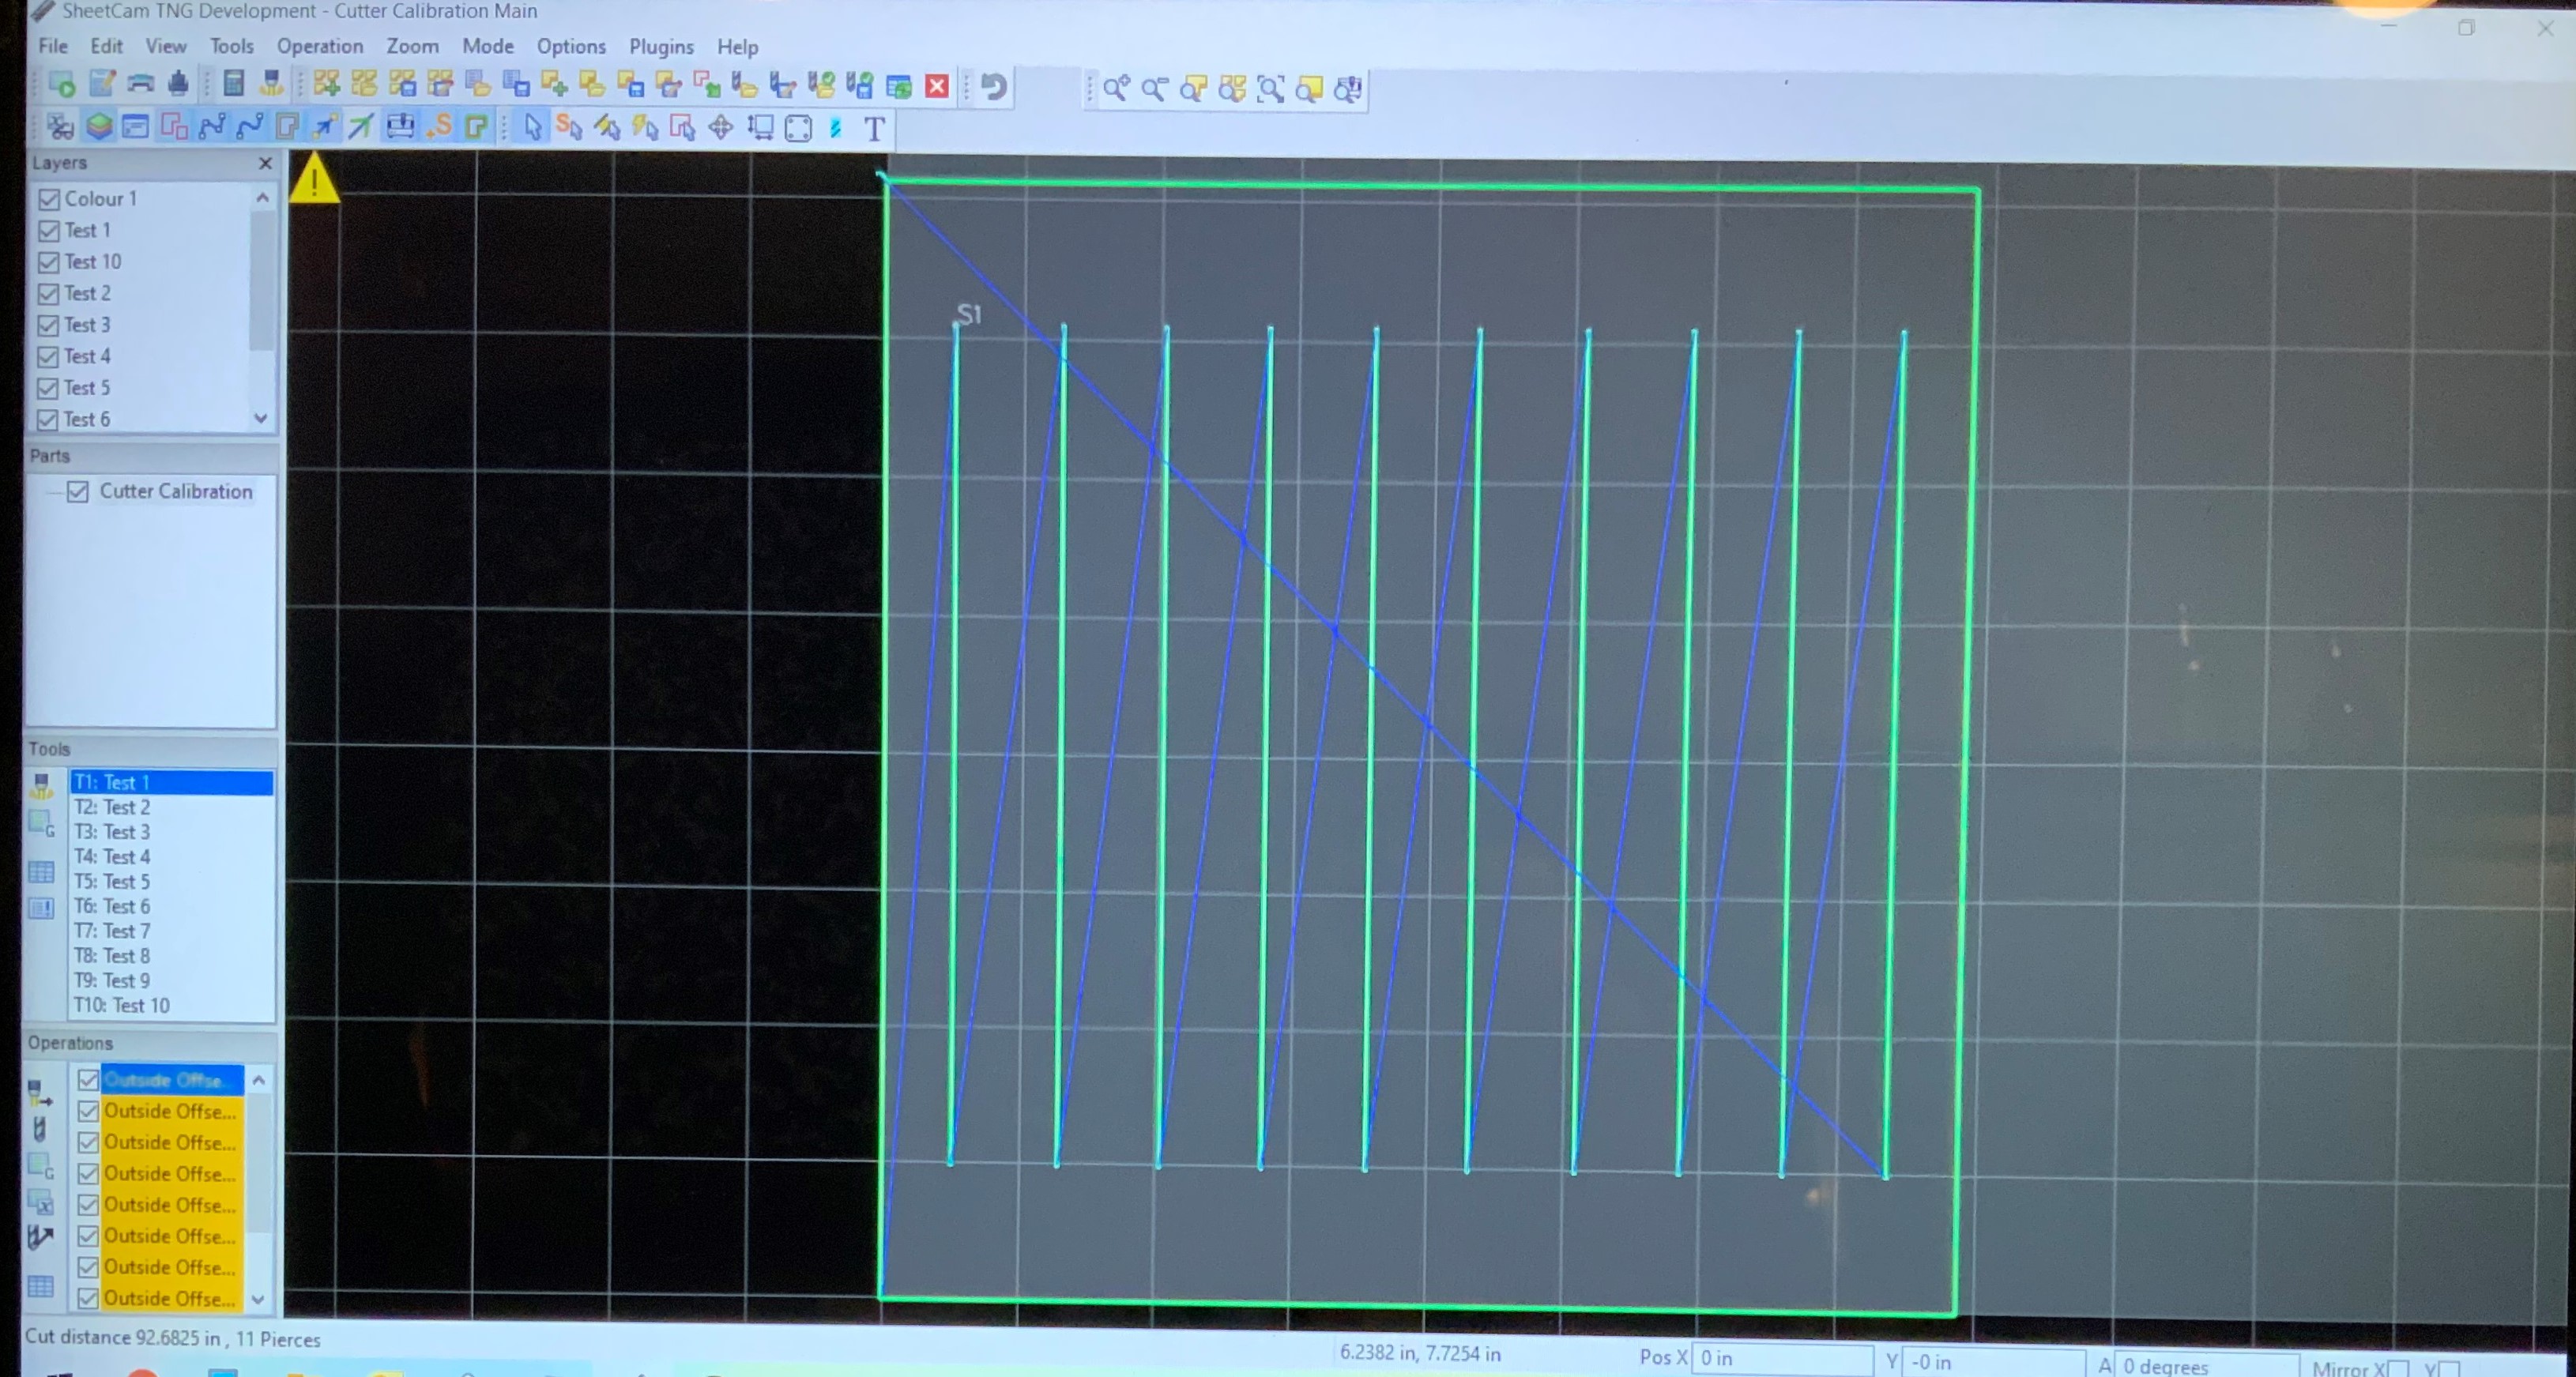The height and width of the screenshot is (1377, 2576).
Task: Open the Plugins menu
Action: tap(661, 47)
